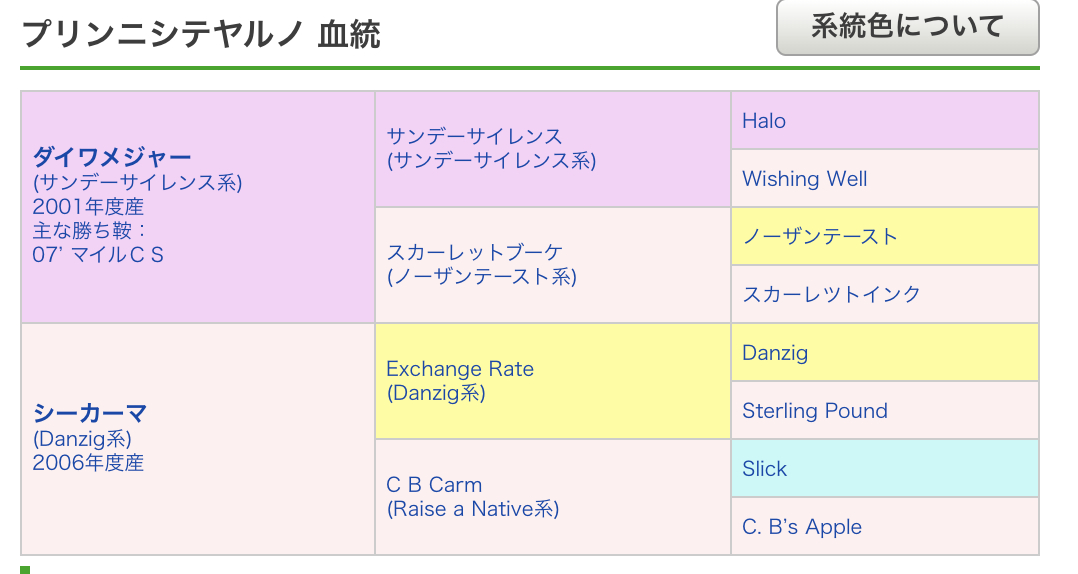Click シーカーマ's 2006年度産 text
1078x574 pixels.
tap(88, 463)
